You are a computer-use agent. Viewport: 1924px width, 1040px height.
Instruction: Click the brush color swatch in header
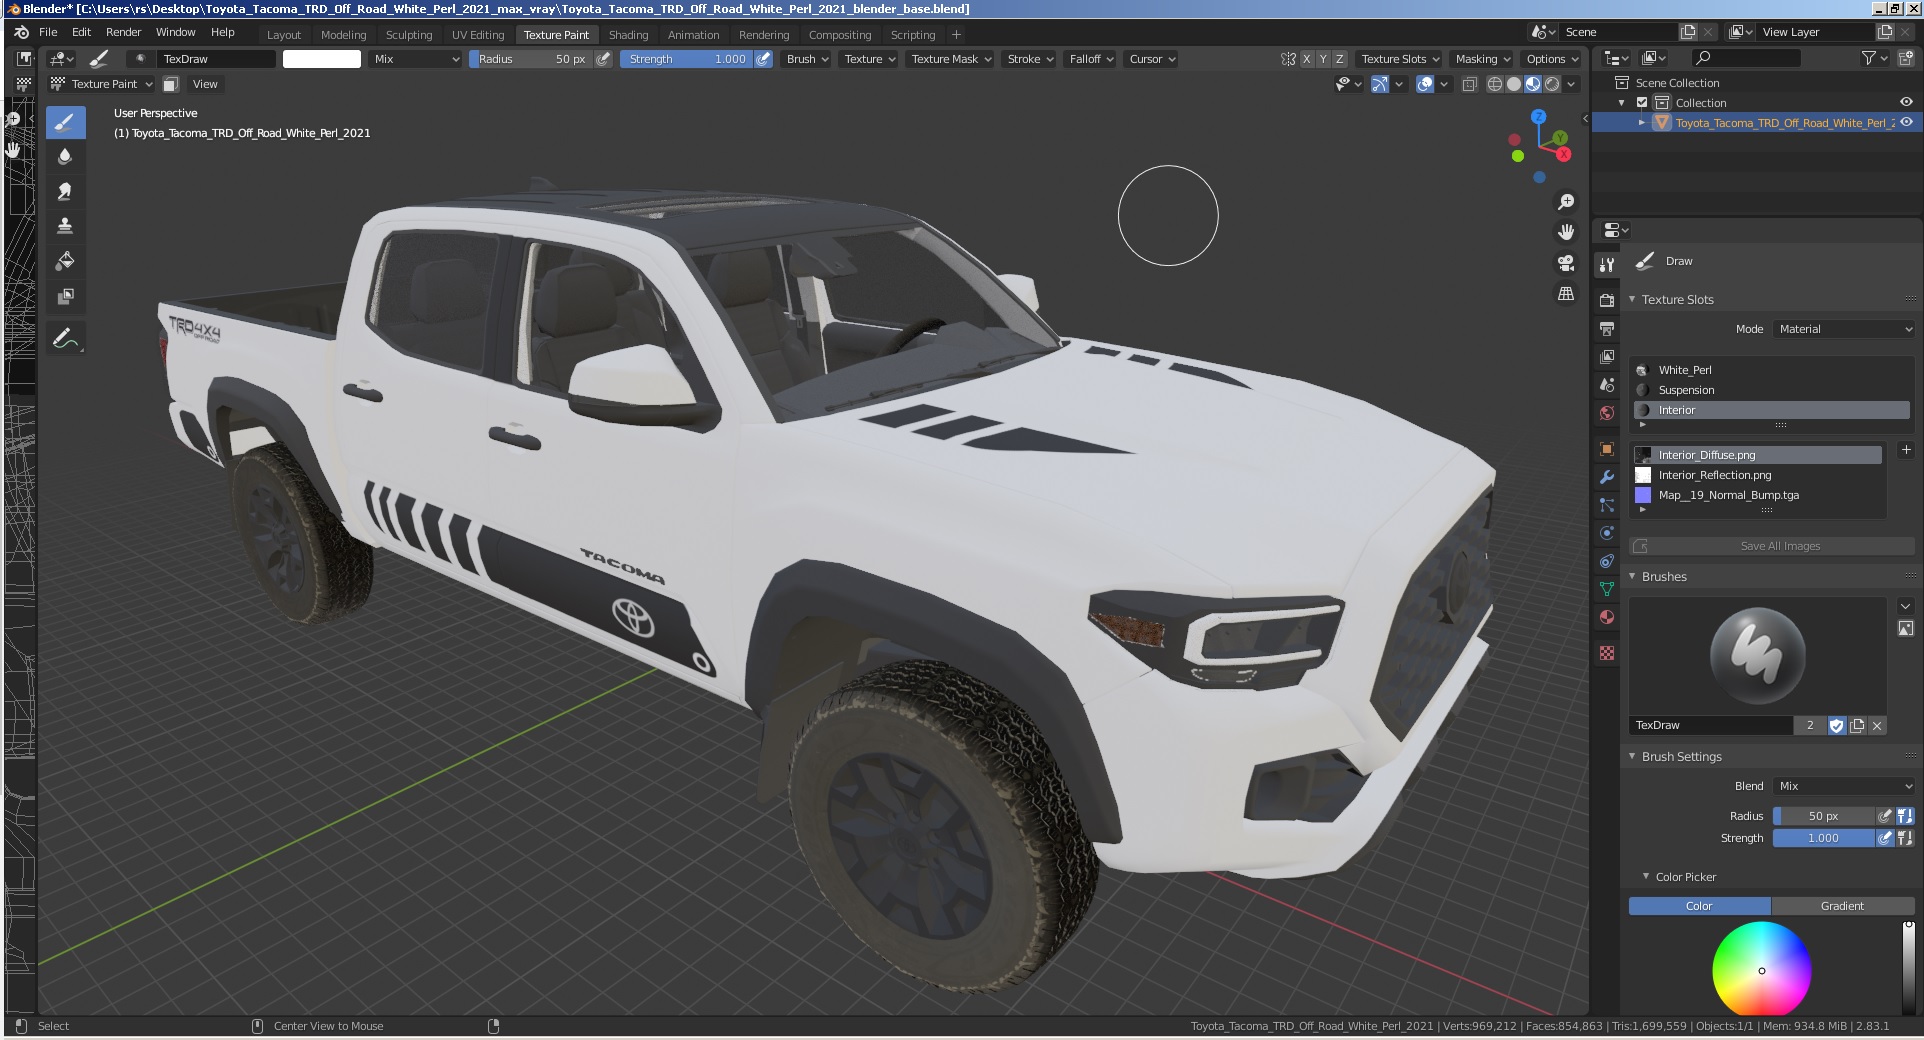(322, 59)
